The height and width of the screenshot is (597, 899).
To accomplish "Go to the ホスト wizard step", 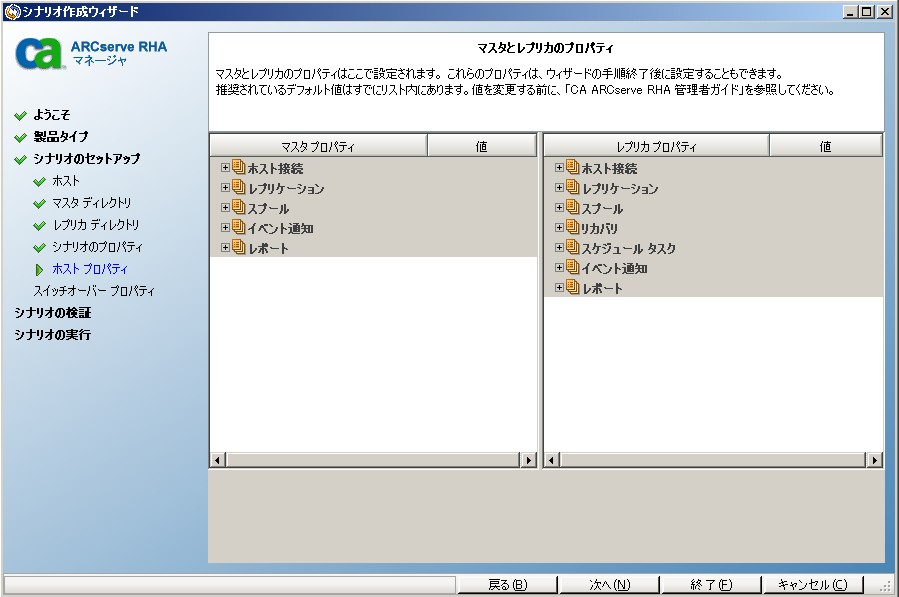I will coord(66,181).
